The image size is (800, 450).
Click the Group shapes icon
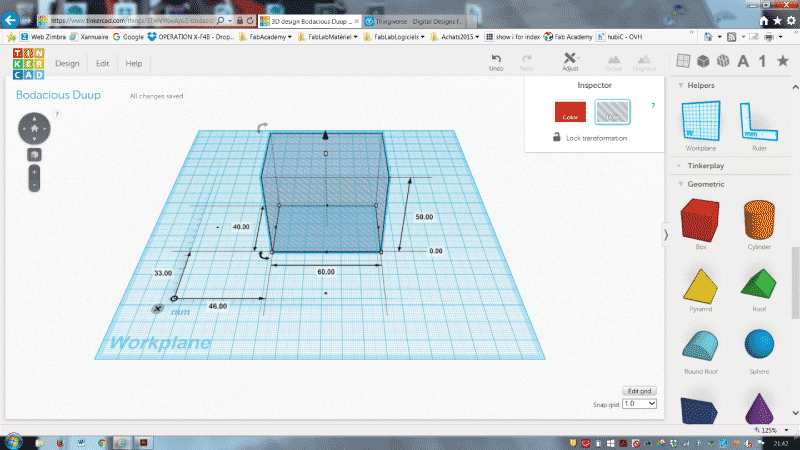[614, 63]
